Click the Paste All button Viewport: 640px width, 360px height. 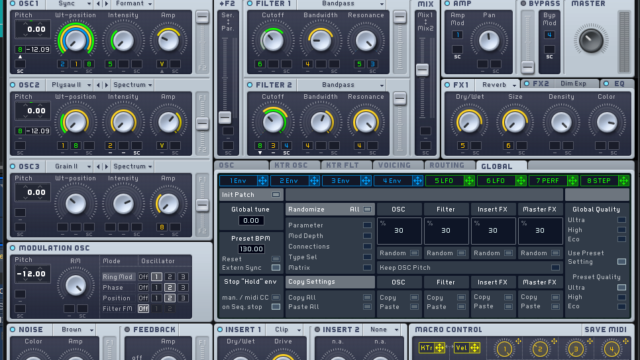point(330,307)
